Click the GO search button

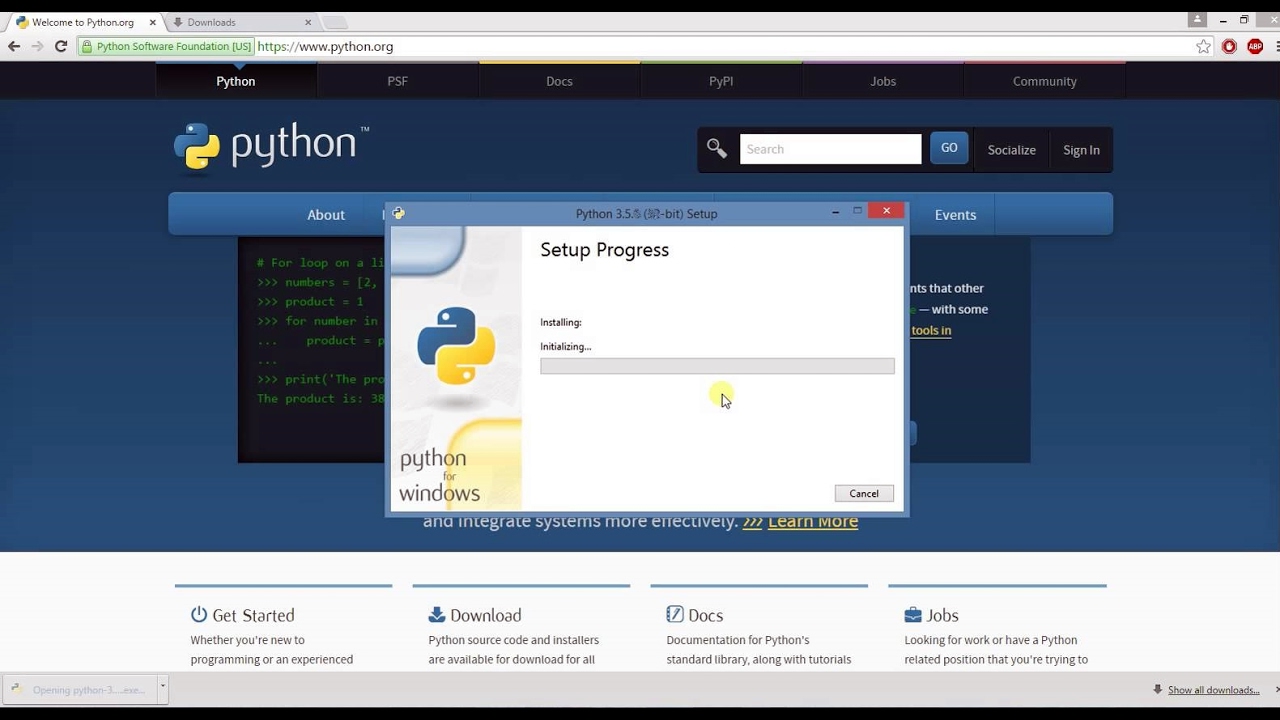tap(949, 148)
